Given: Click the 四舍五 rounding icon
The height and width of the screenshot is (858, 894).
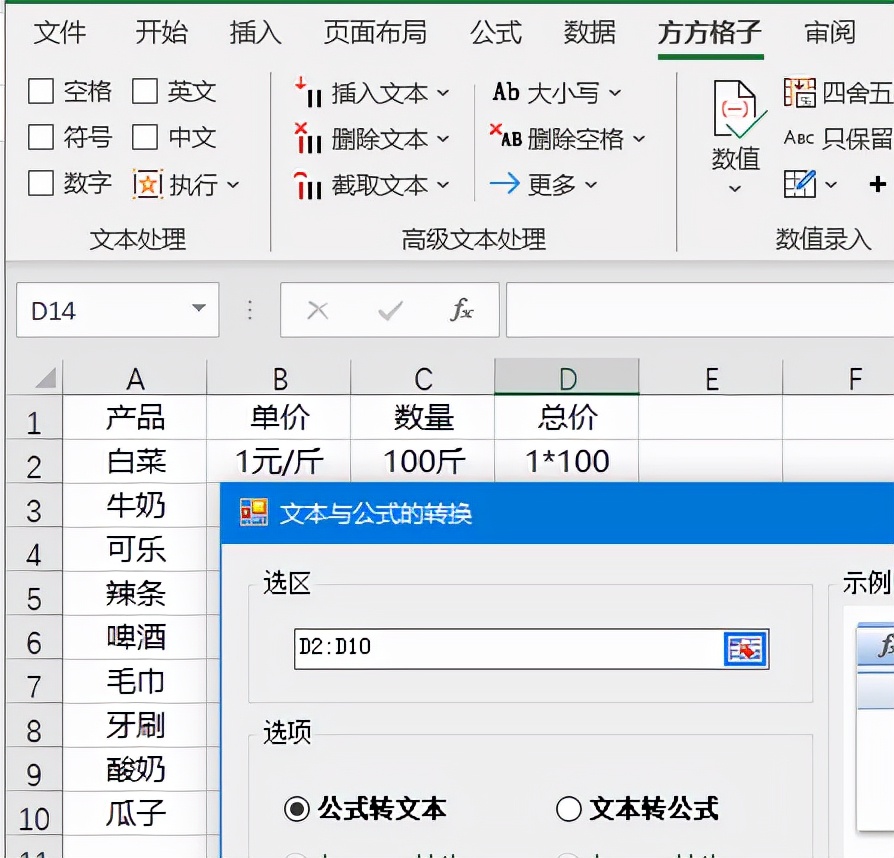Looking at the screenshot, I should [x=802, y=92].
